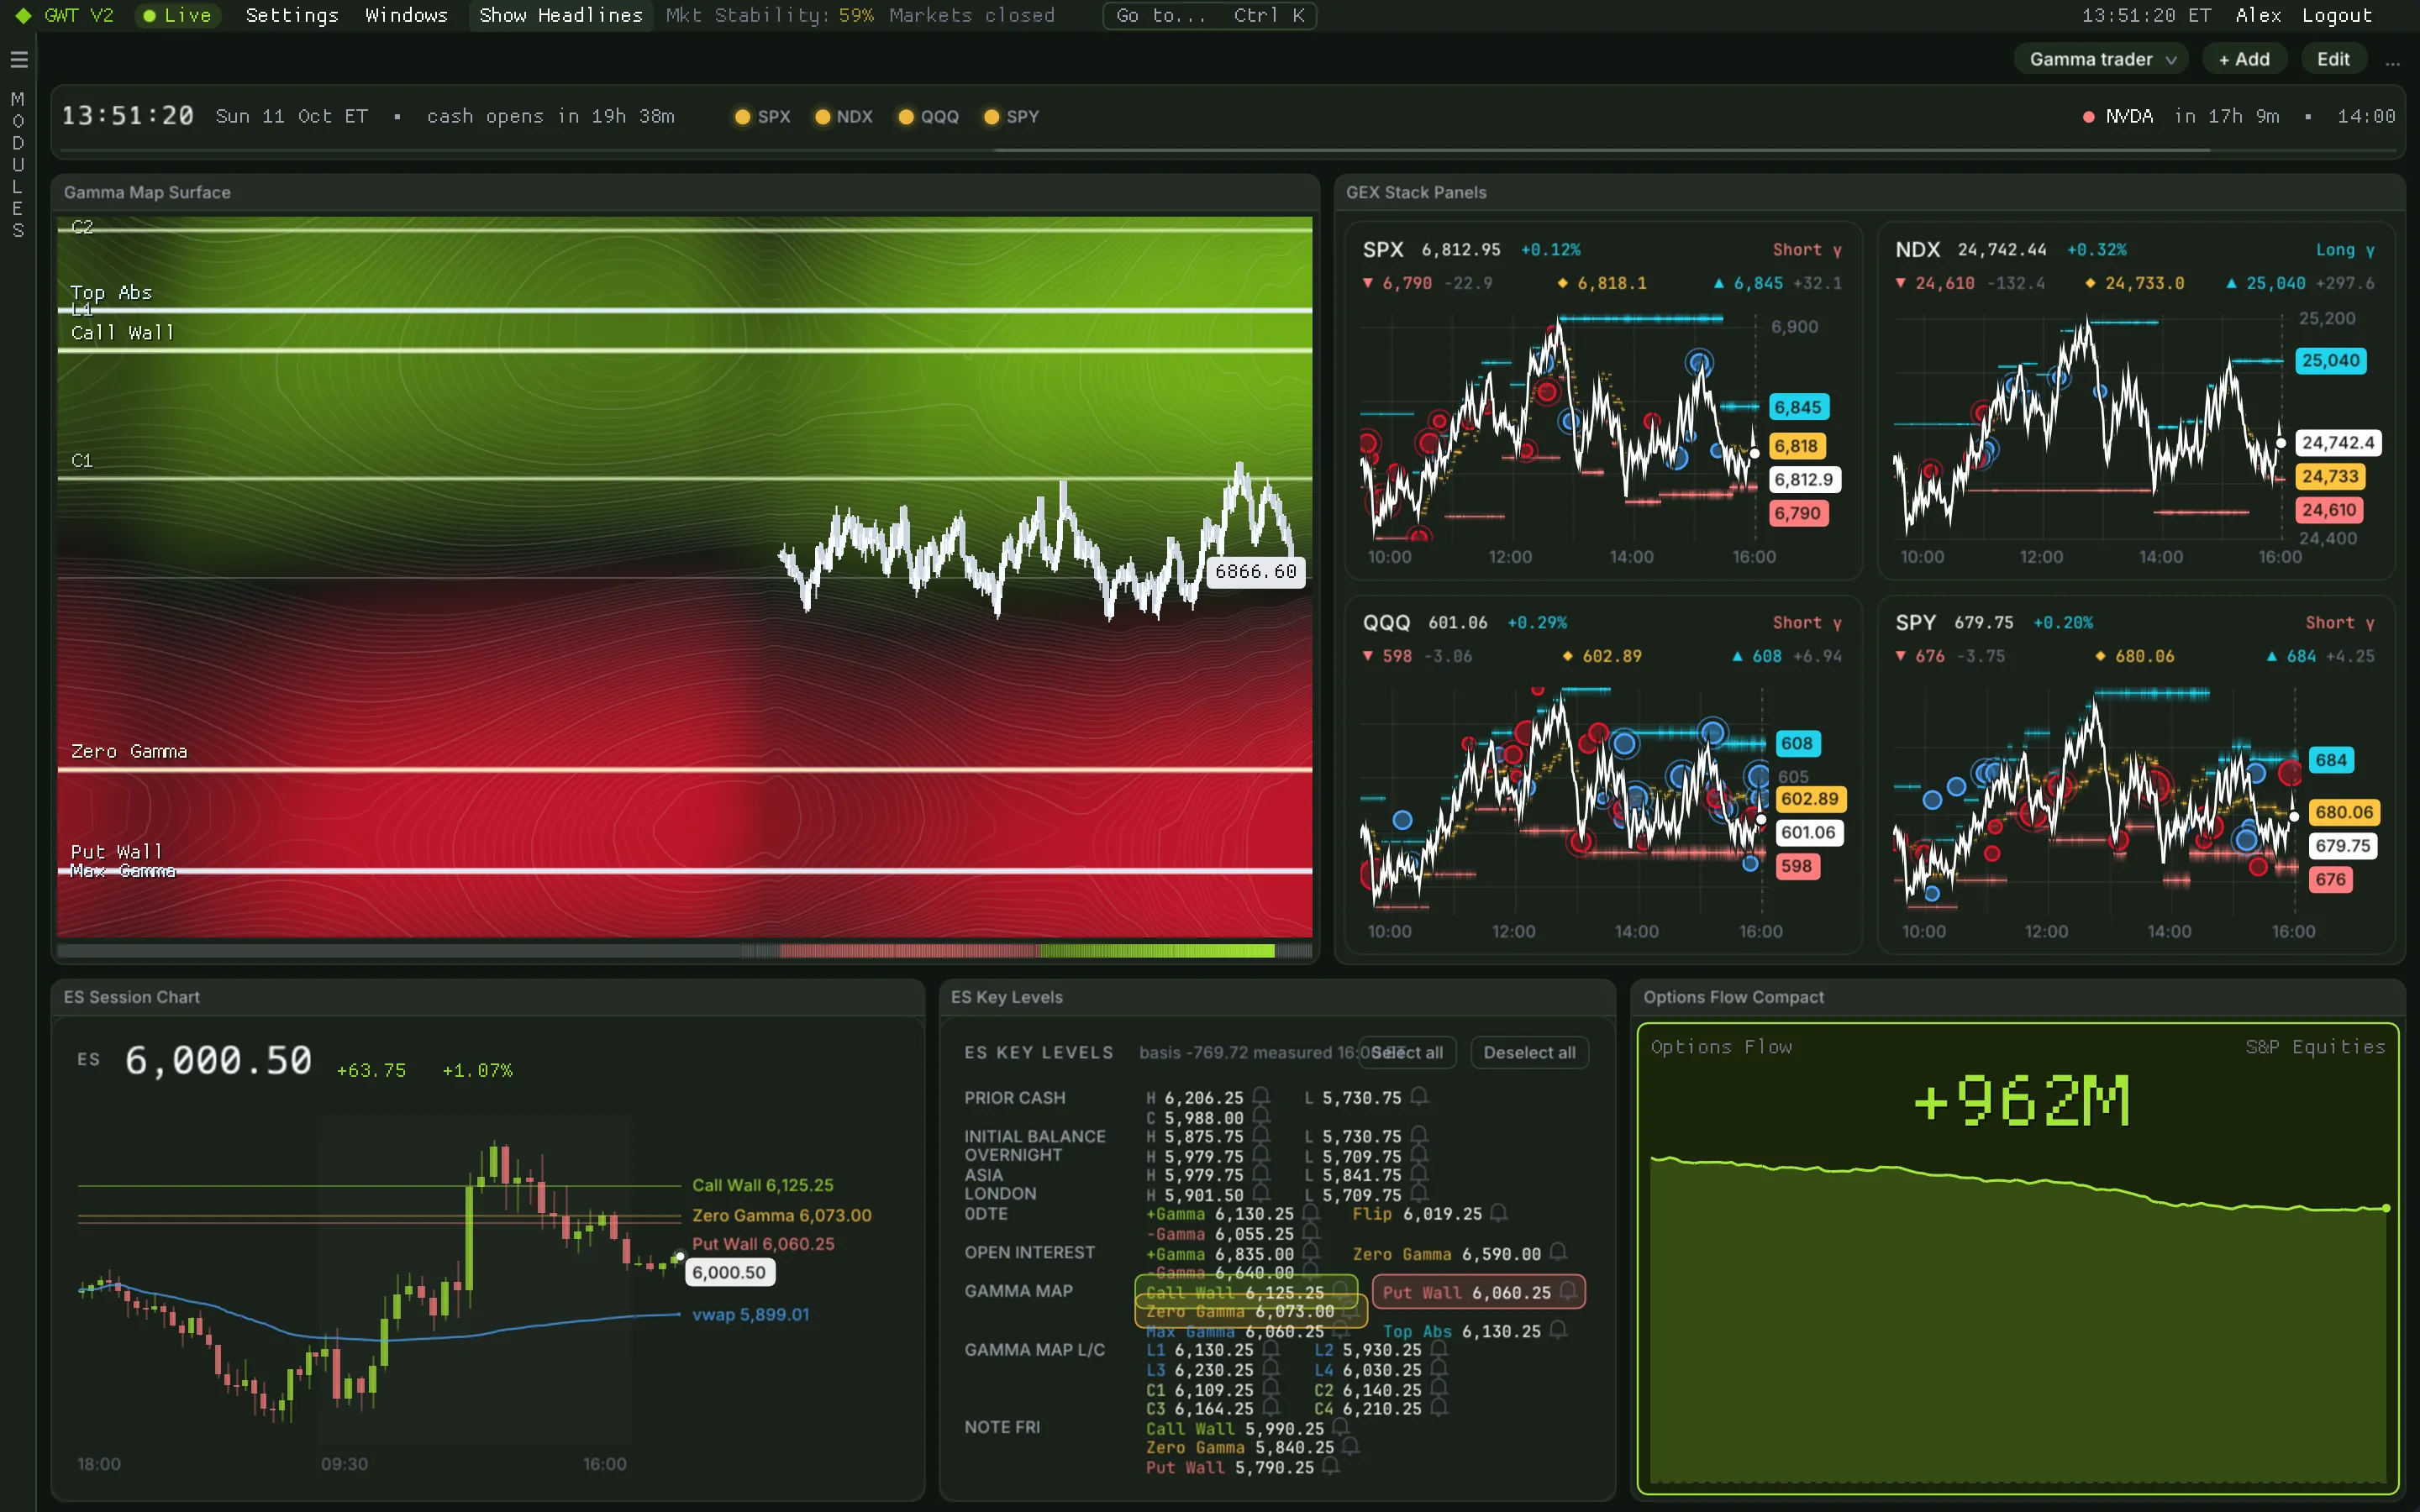The width and height of the screenshot is (2420, 1512).
Task: Click Show Headlines in top bar
Action: click(560, 15)
